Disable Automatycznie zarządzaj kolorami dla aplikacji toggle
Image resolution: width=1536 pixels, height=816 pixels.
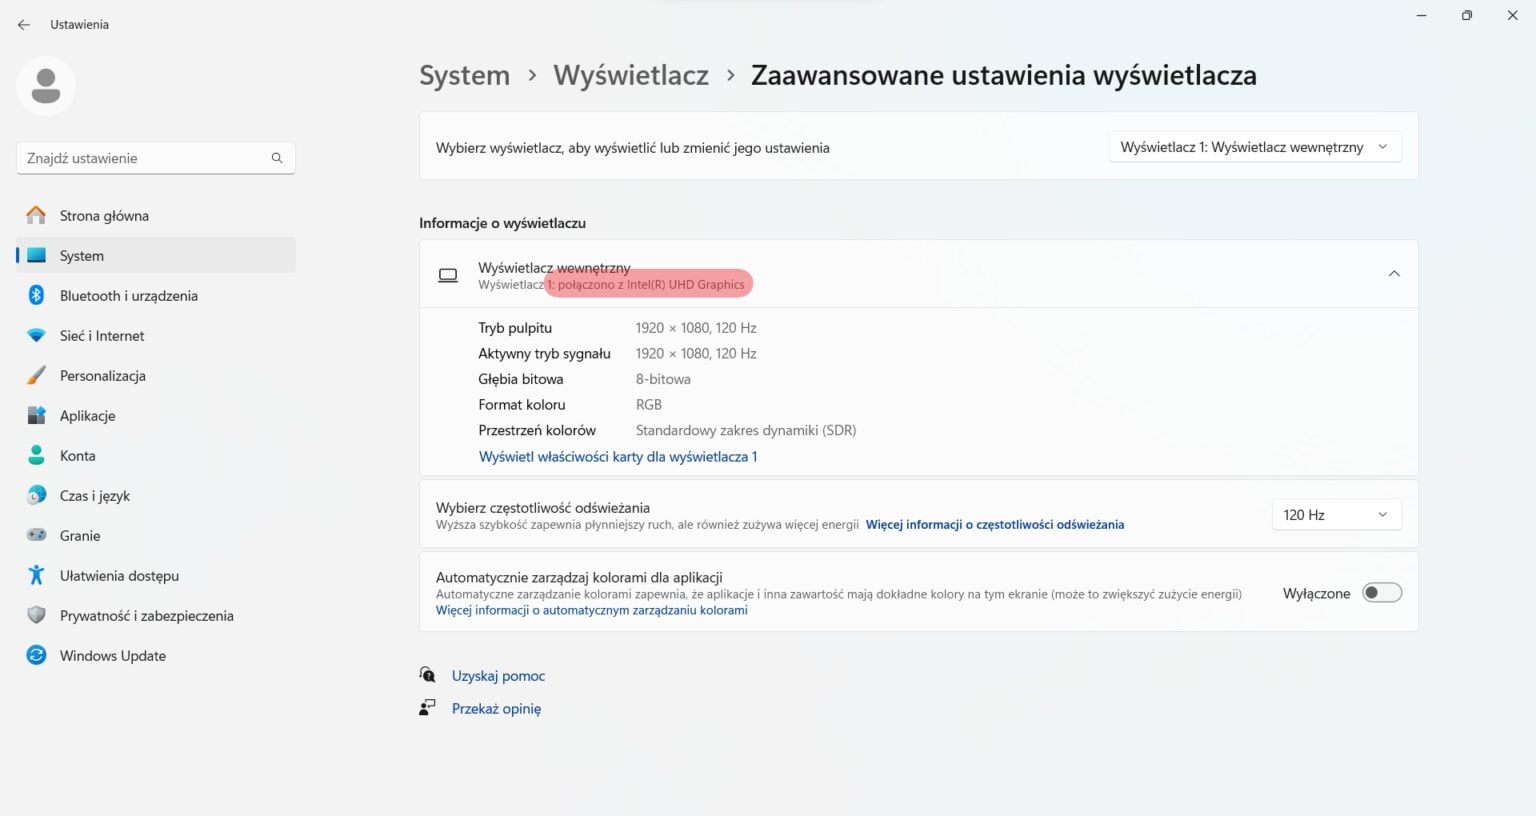point(1382,592)
